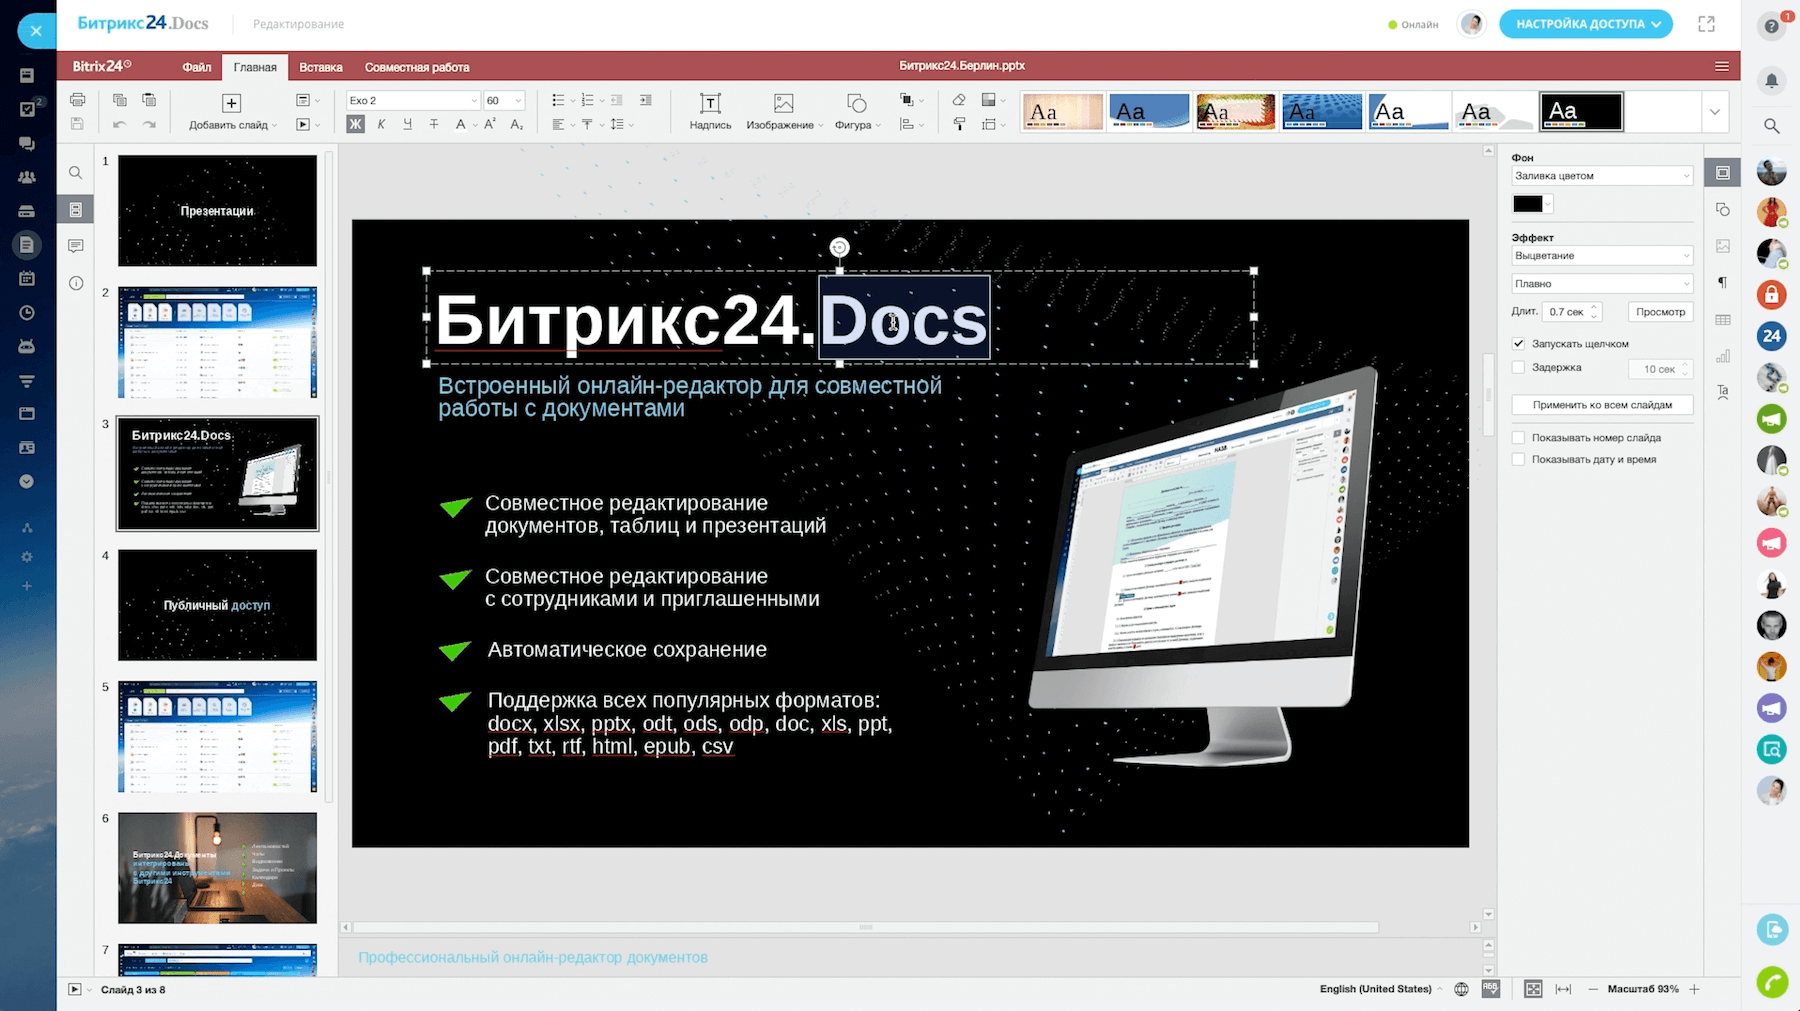Click Применить ко всем слайдам button
Screen dimensions: 1800x1011
coord(1601,405)
